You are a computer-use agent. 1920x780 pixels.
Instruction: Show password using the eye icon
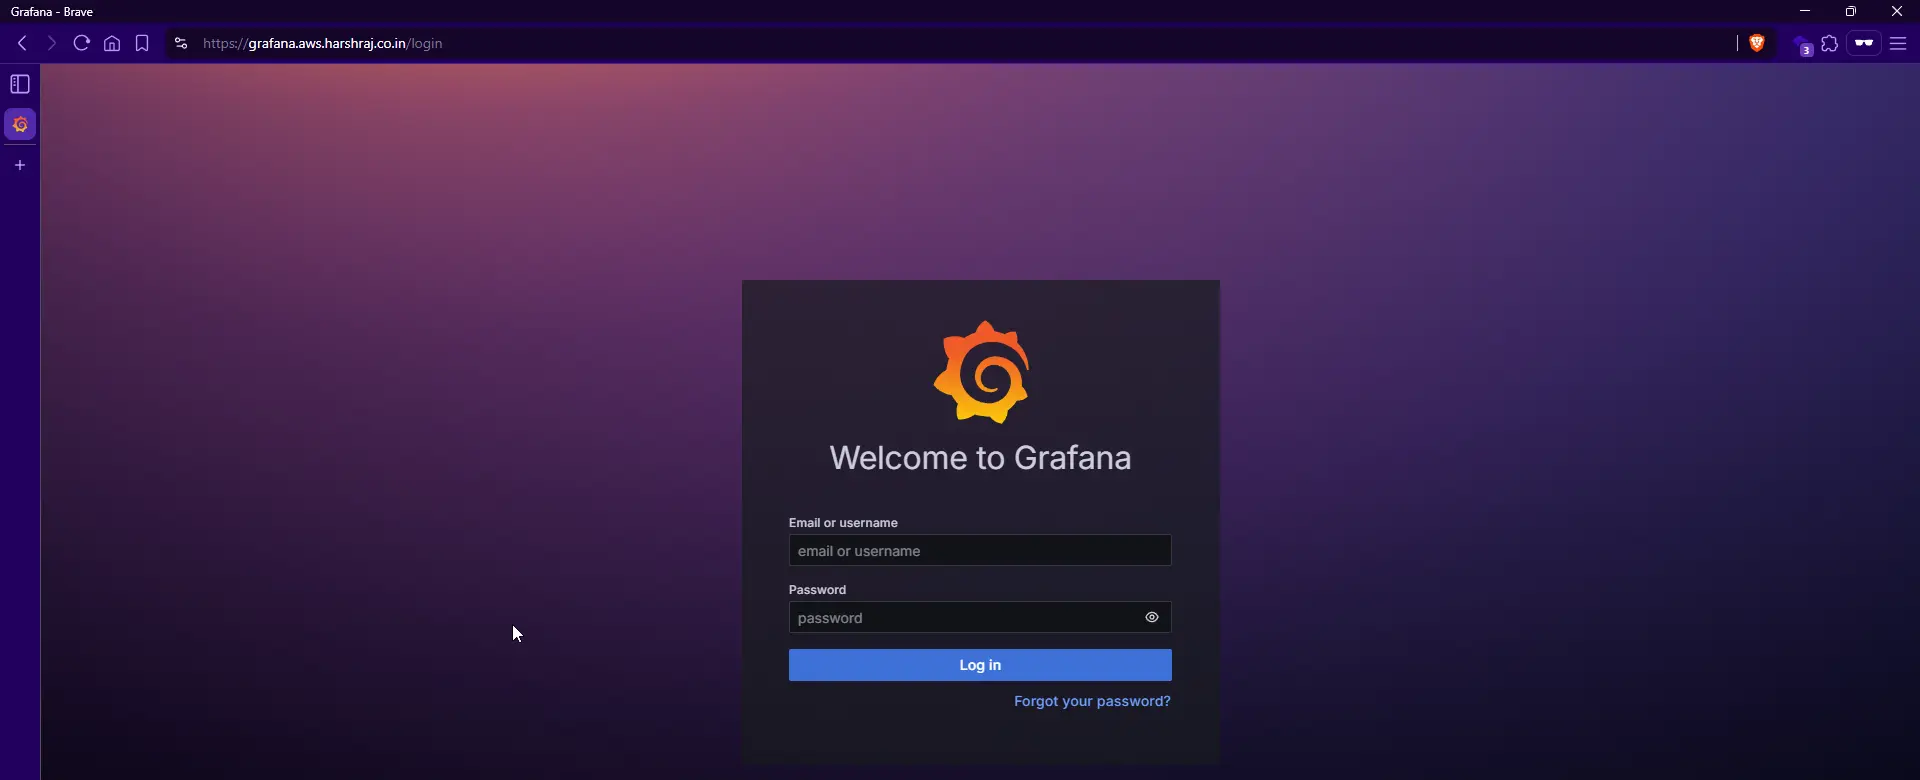click(x=1152, y=618)
